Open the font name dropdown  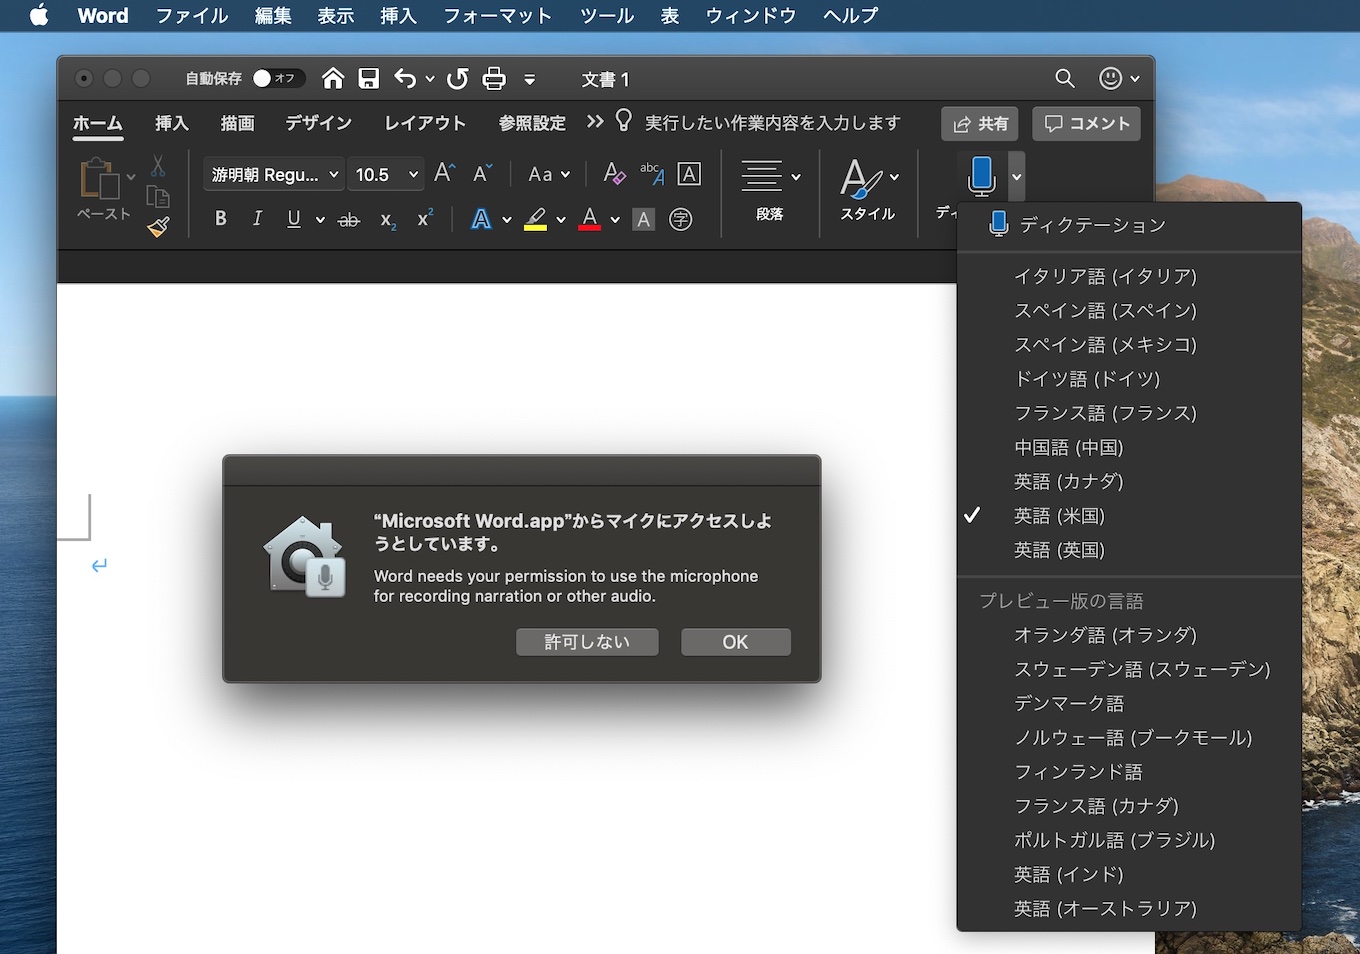(x=274, y=174)
